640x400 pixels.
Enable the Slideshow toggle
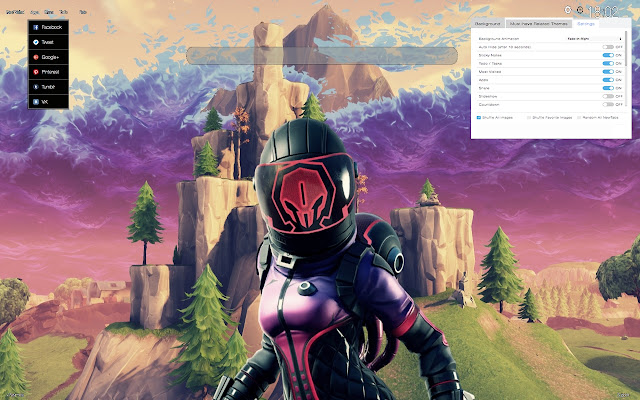tap(608, 96)
